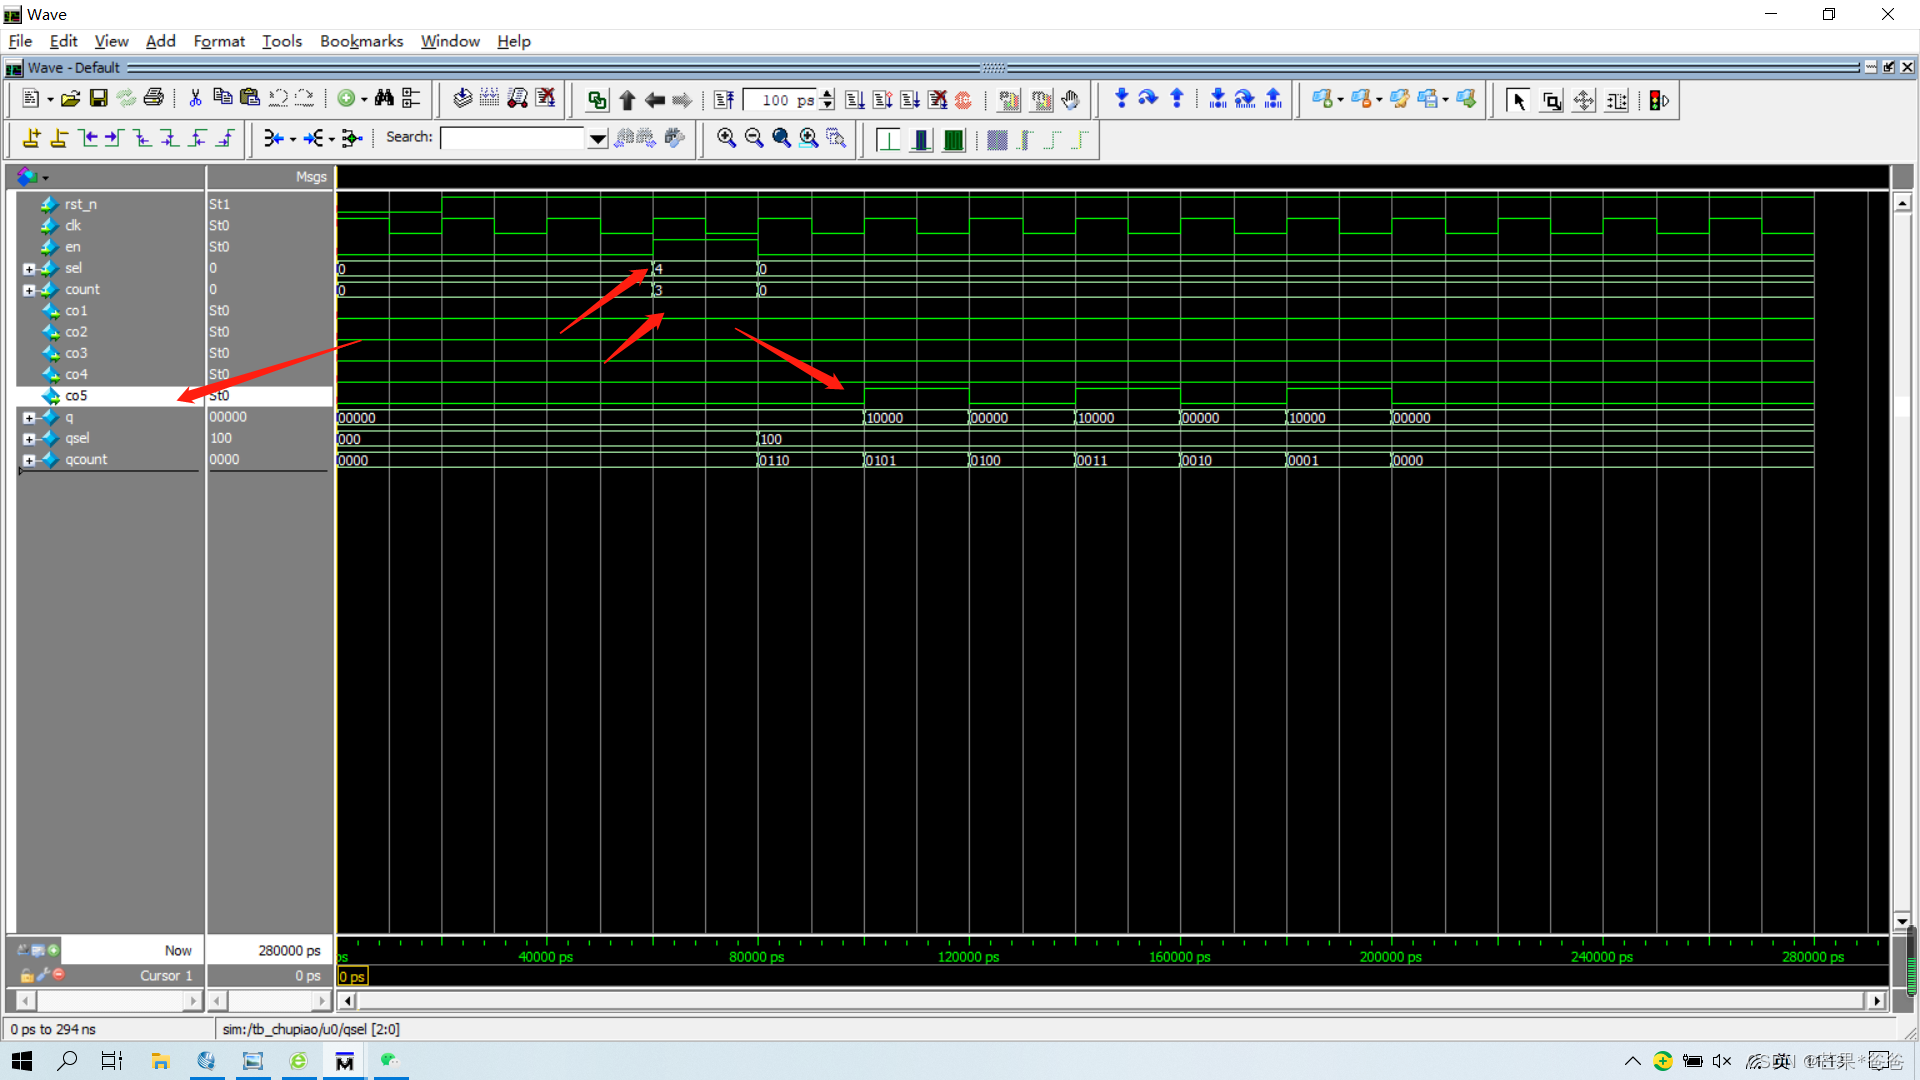1920x1080 pixels.
Task: Click the Print icon in toolbar
Action: point(153,98)
